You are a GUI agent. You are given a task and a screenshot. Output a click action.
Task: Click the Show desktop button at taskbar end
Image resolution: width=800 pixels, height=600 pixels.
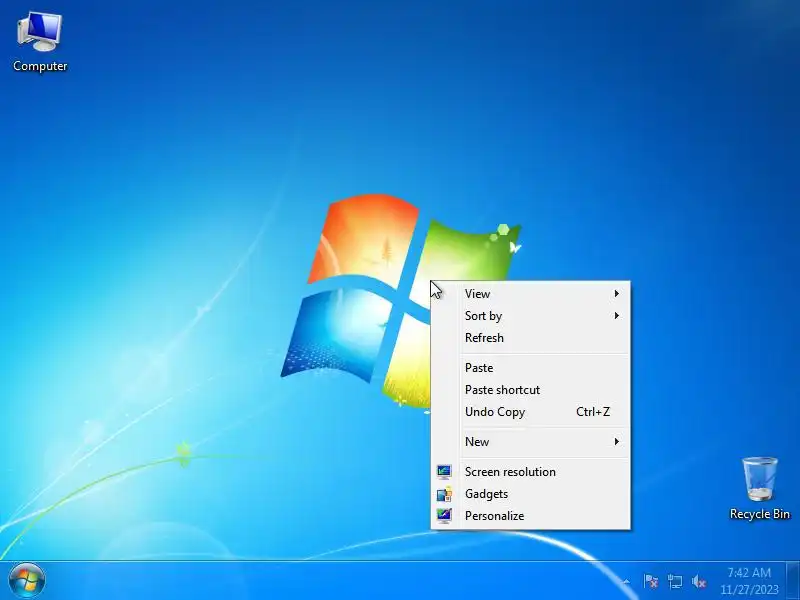pyautogui.click(x=795, y=581)
